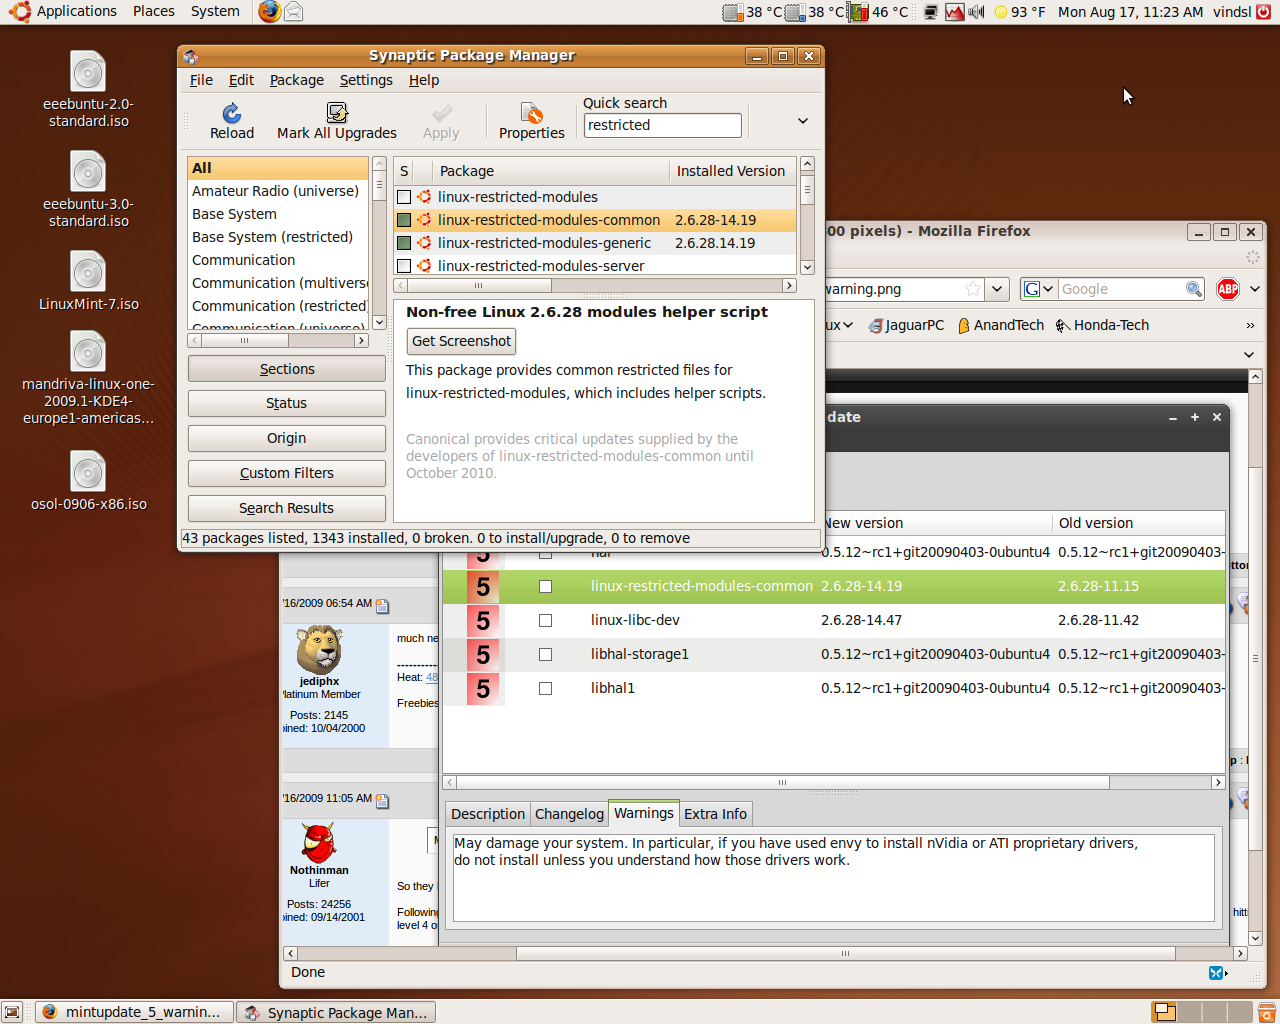Launch Firefox from the top panel icon
Image resolution: width=1280 pixels, height=1024 pixels.
pyautogui.click(x=269, y=12)
